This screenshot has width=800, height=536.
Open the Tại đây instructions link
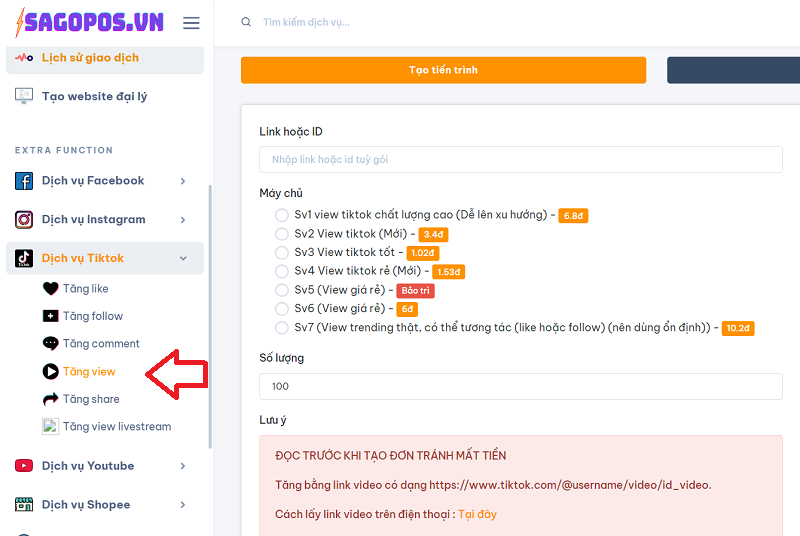coord(477,514)
